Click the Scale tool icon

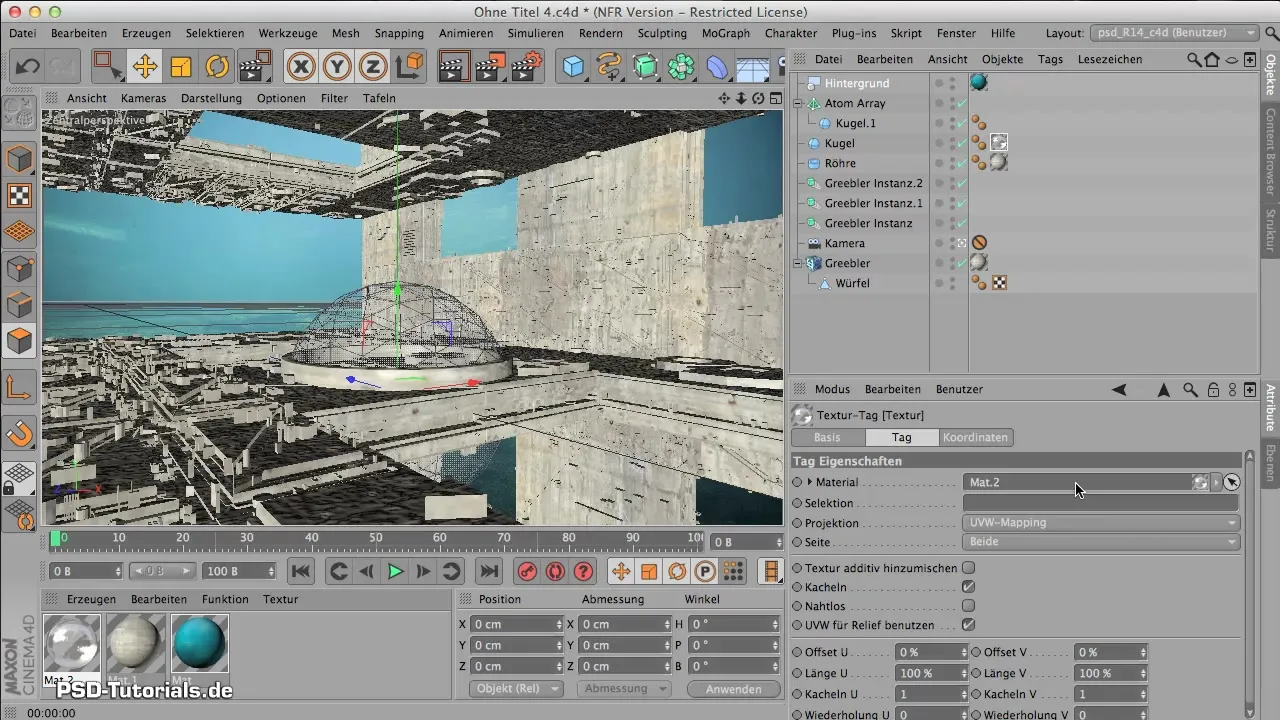click(181, 67)
